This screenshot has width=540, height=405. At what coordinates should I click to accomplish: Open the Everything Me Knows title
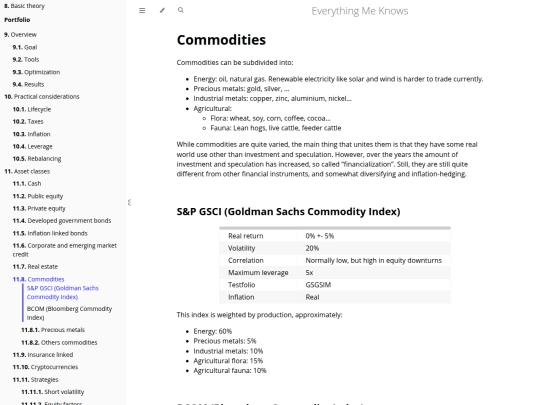click(x=360, y=11)
